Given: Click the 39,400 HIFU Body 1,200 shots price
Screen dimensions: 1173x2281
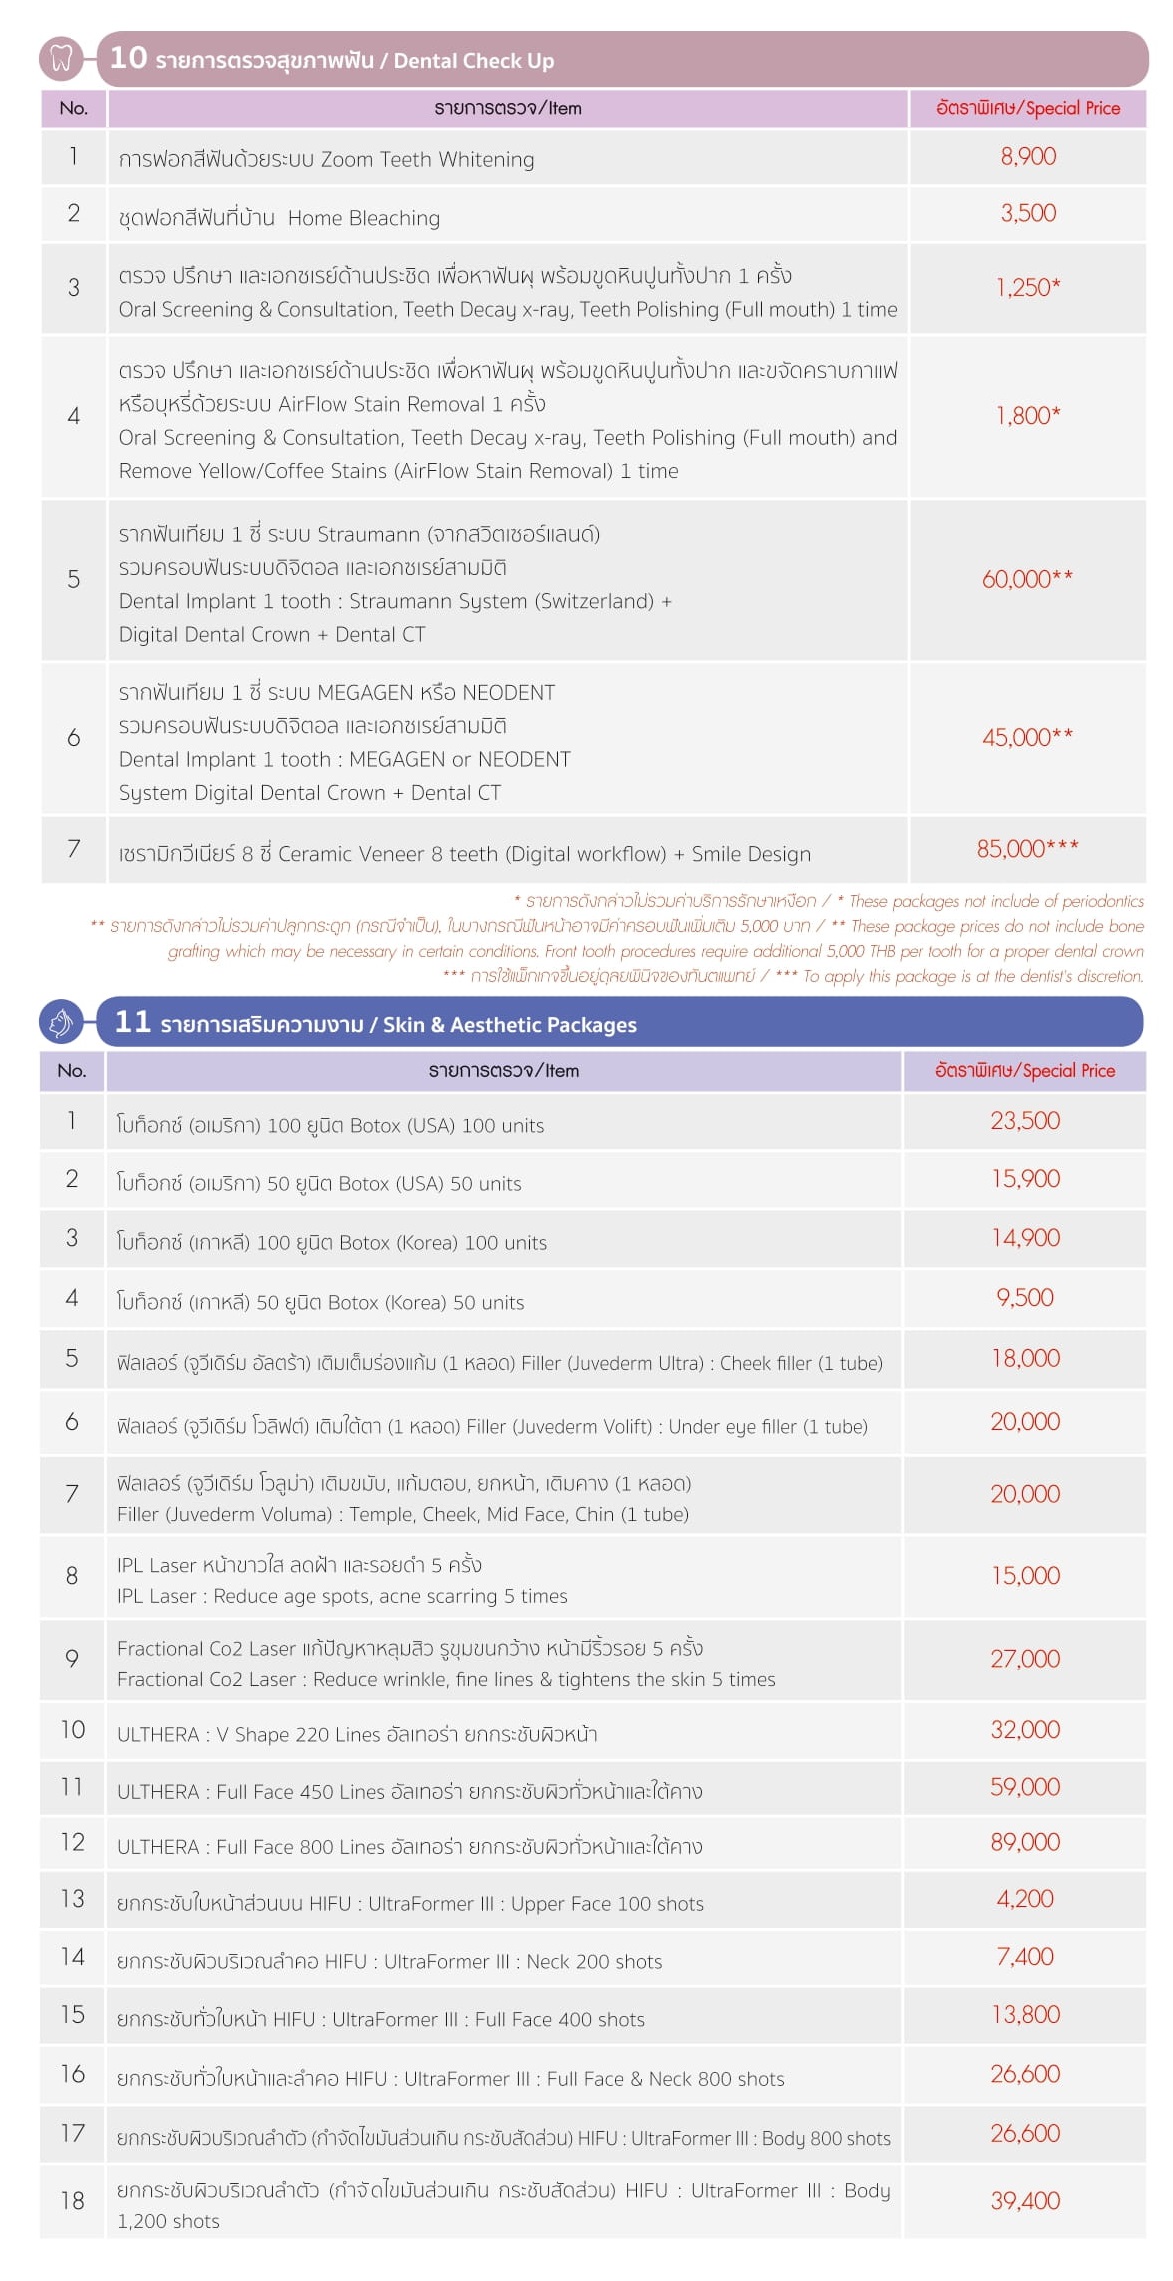Looking at the screenshot, I should tap(1024, 2200).
